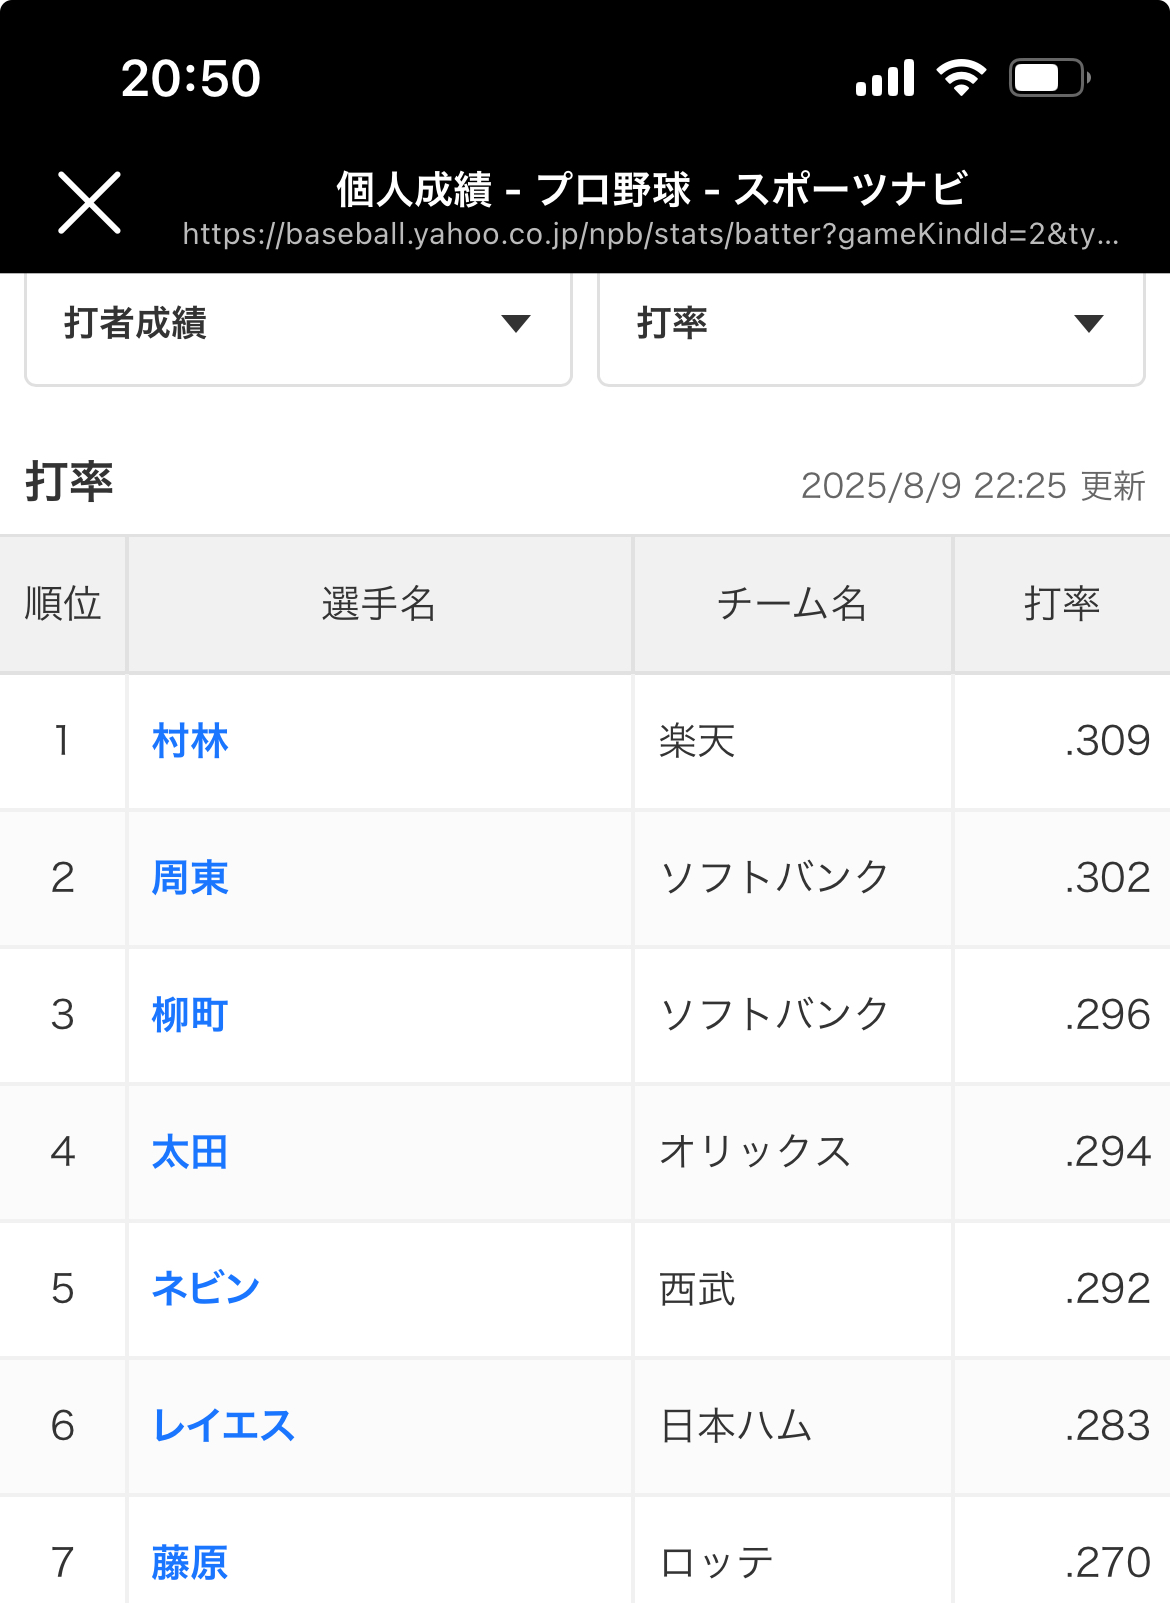Tap the page URL baseball.yahoo.co.jp
This screenshot has width=1170, height=1603.
[x=650, y=234]
